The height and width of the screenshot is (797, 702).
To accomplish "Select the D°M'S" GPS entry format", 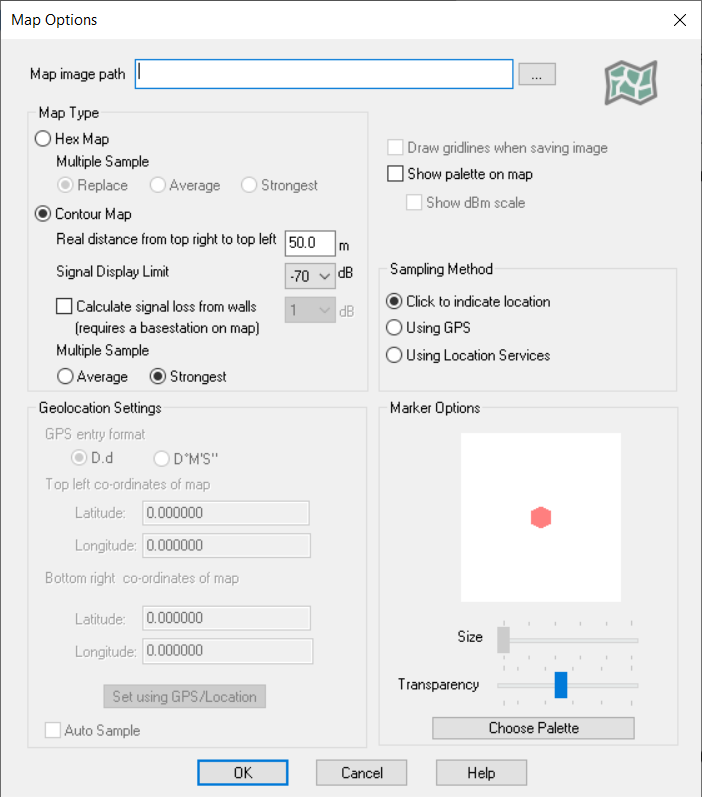I will (x=161, y=458).
